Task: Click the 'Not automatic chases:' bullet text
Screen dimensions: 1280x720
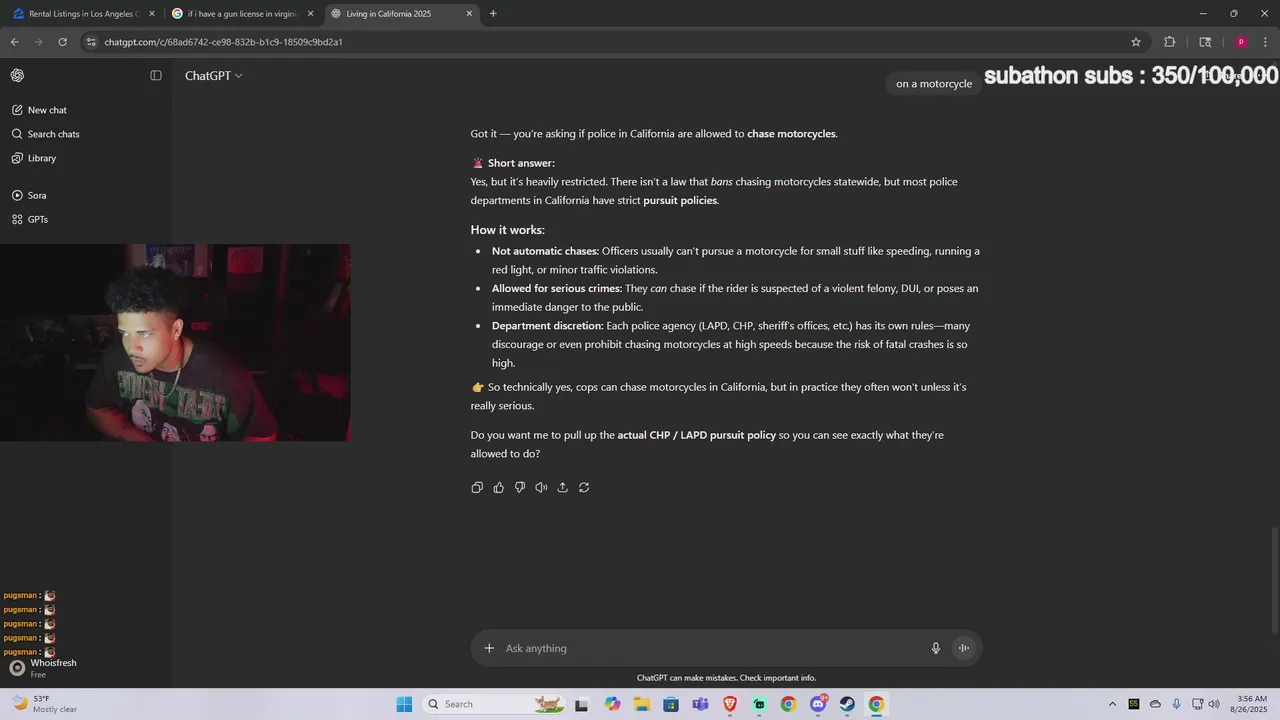Action: pyautogui.click(x=545, y=251)
